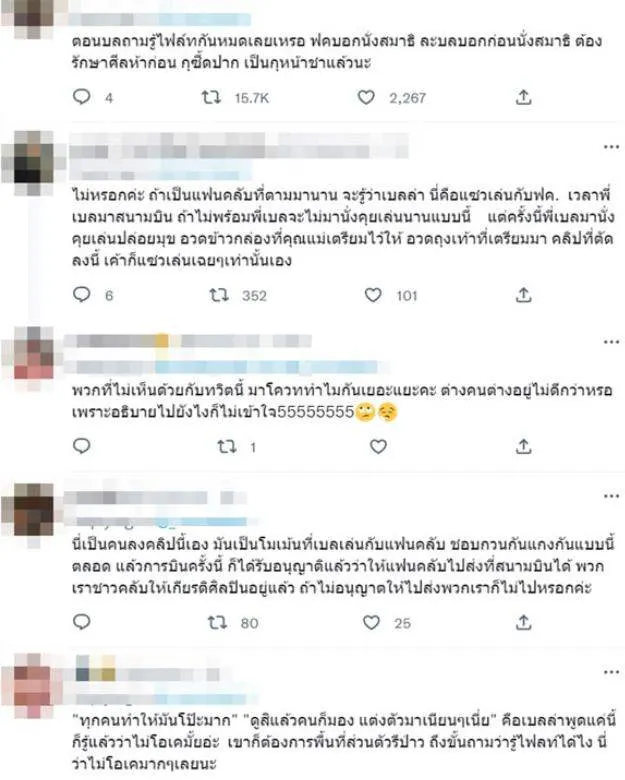This screenshot has height=780, width=625.
Task: Open more options on fourth tweet
Action: tap(612, 496)
